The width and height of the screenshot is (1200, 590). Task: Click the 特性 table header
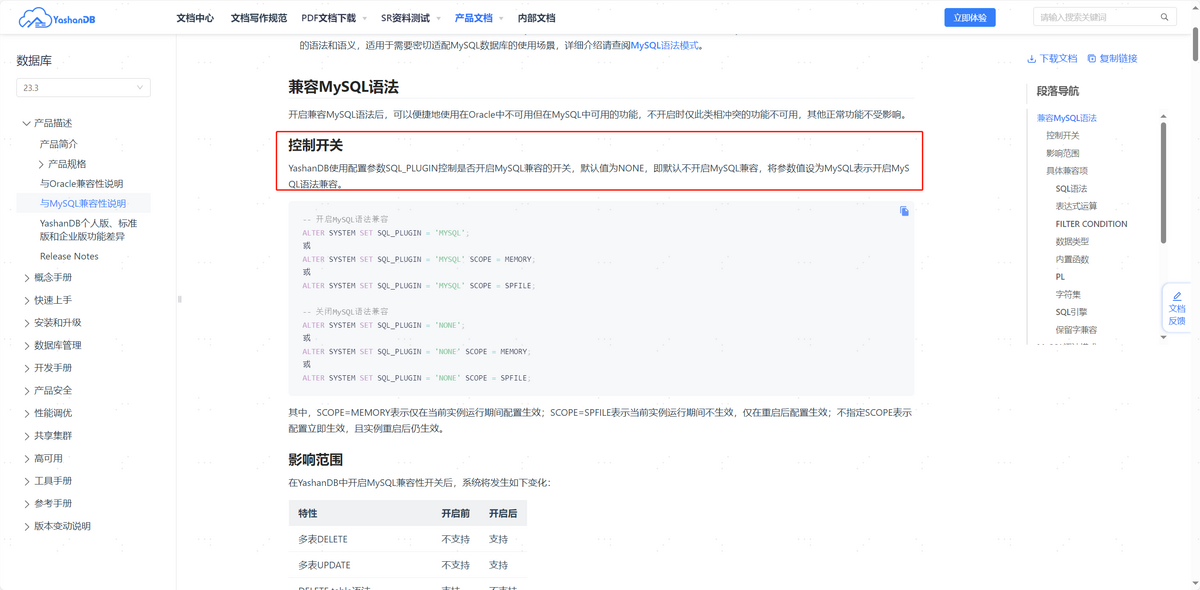pyautogui.click(x=308, y=513)
